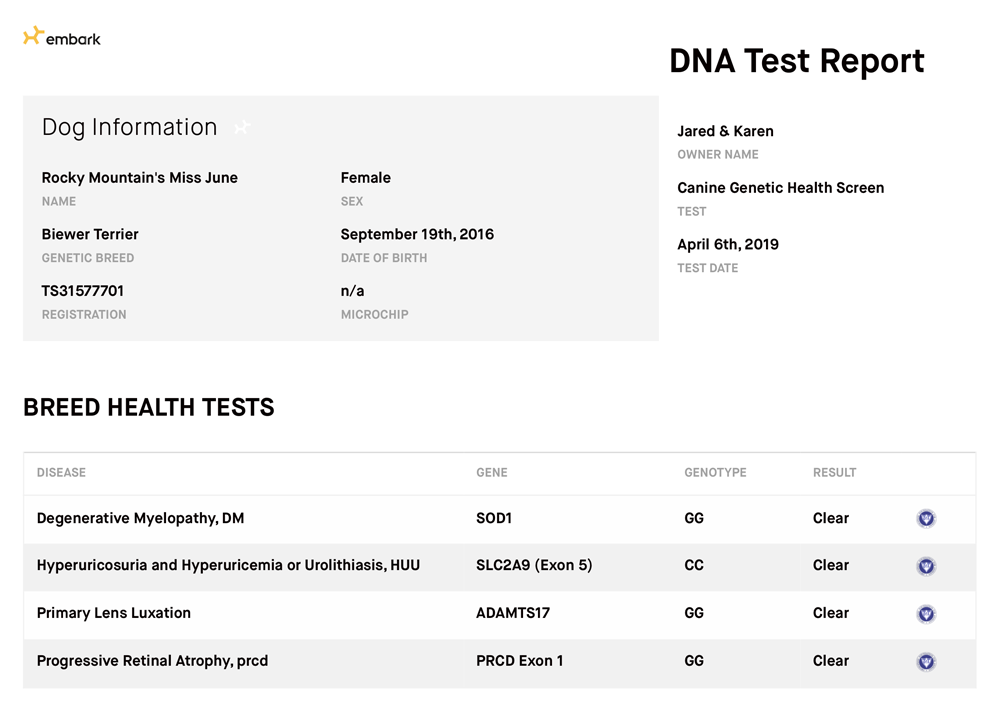Open Progressive Retinal Atrophy, prcd entry
This screenshot has height=723, width=1000.
click(x=152, y=661)
